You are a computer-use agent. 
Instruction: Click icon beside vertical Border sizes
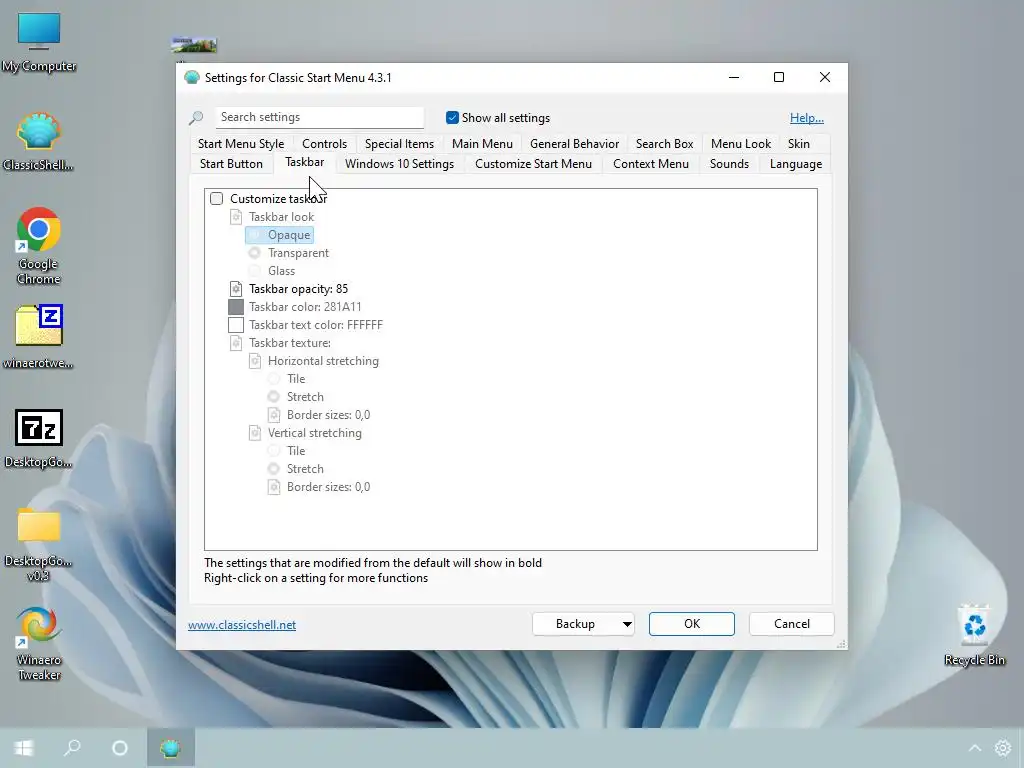coord(274,487)
